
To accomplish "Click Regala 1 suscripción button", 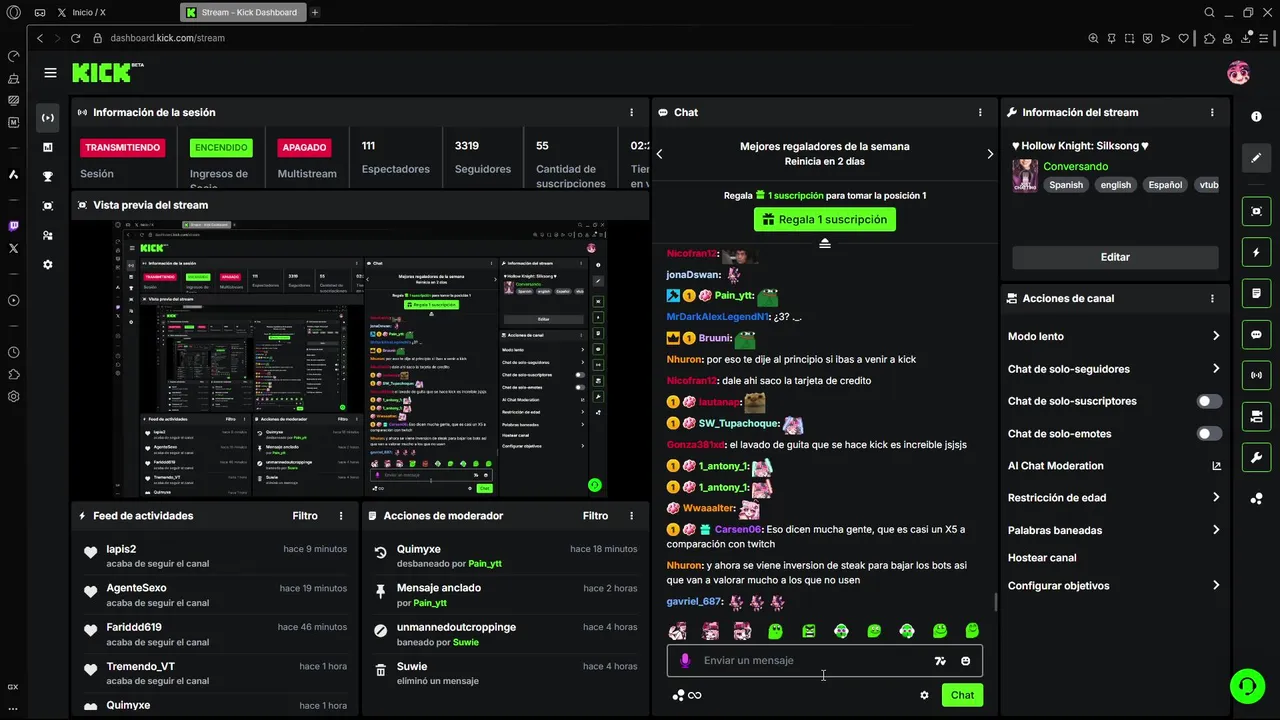I will point(825,219).
